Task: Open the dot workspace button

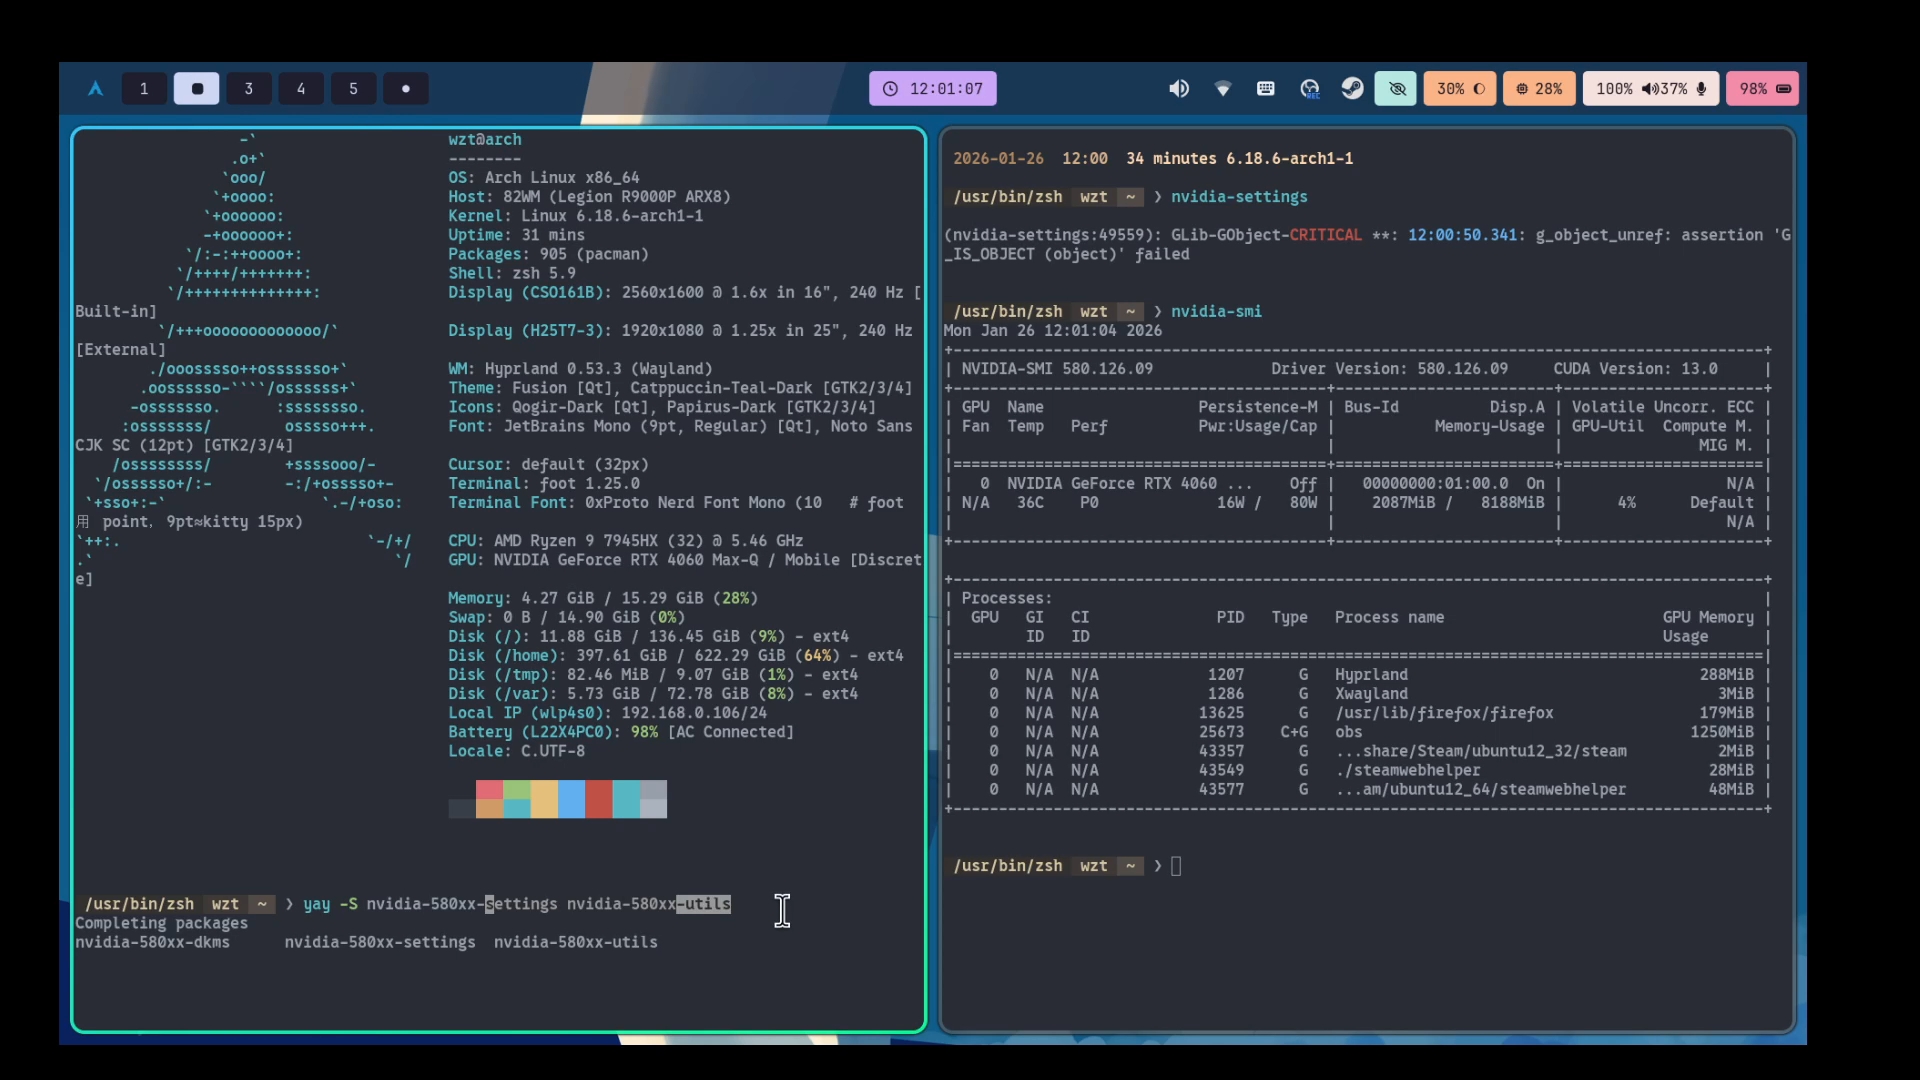Action: pos(405,89)
